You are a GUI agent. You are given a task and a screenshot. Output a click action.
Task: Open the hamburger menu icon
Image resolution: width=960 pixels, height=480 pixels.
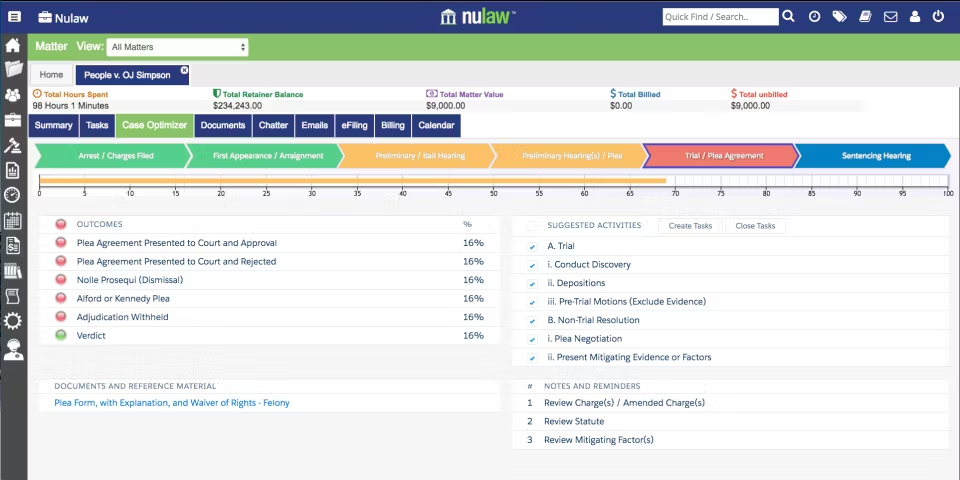point(14,17)
